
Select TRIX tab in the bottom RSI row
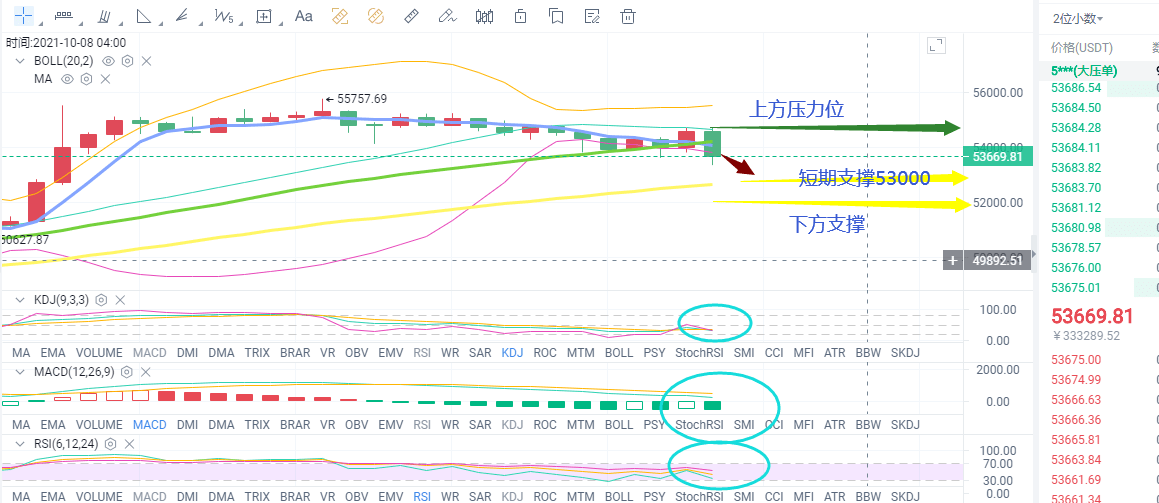pos(257,496)
